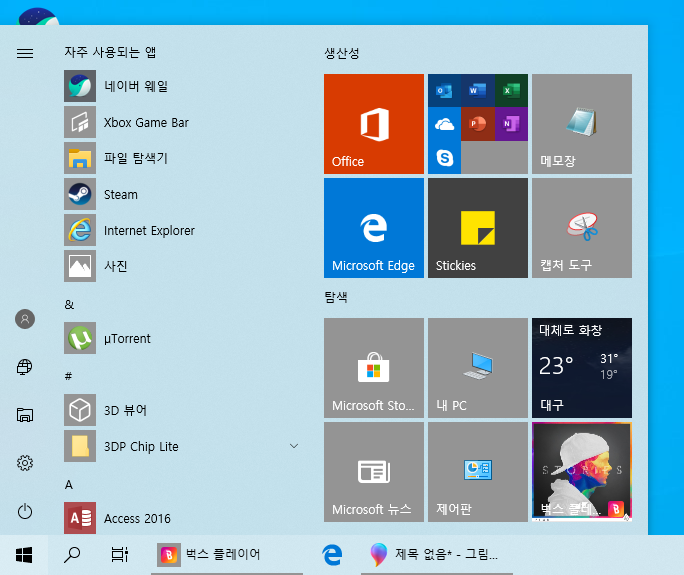The height and width of the screenshot is (575, 684).
Task: Open Internet Explorer from the app list
Action: [181, 230]
